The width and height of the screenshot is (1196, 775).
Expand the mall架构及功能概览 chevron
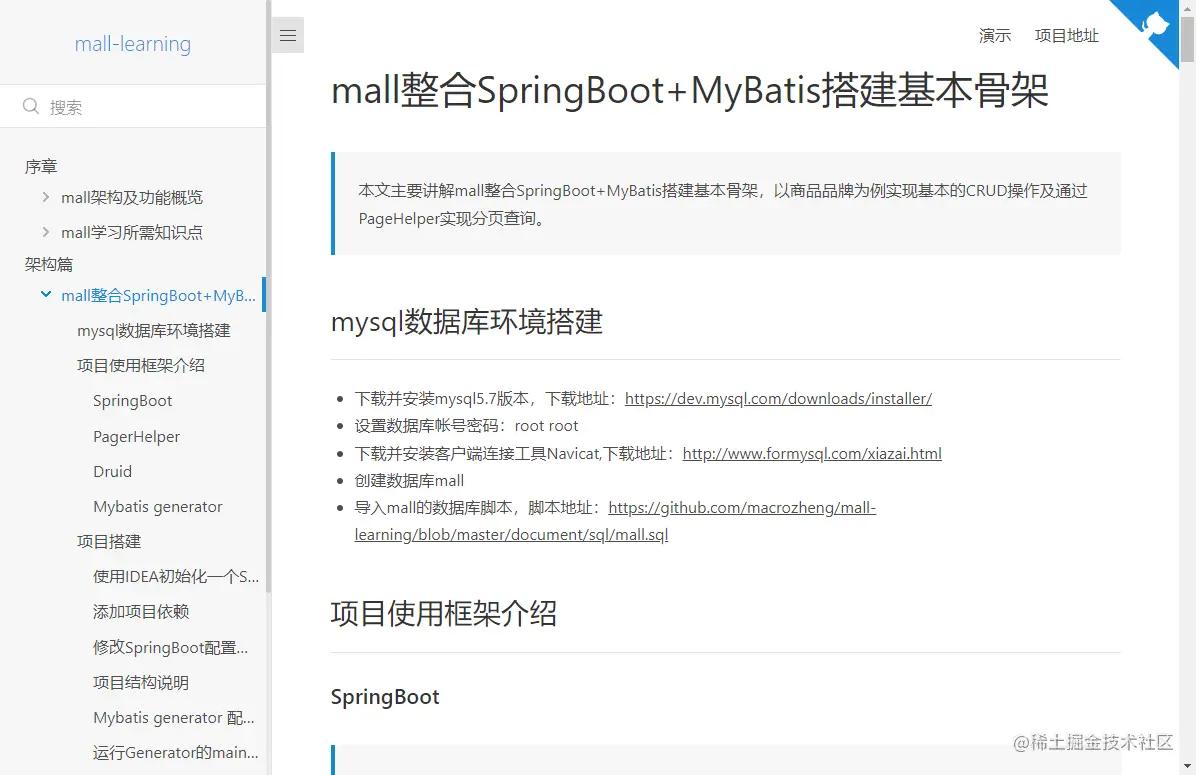[x=44, y=197]
